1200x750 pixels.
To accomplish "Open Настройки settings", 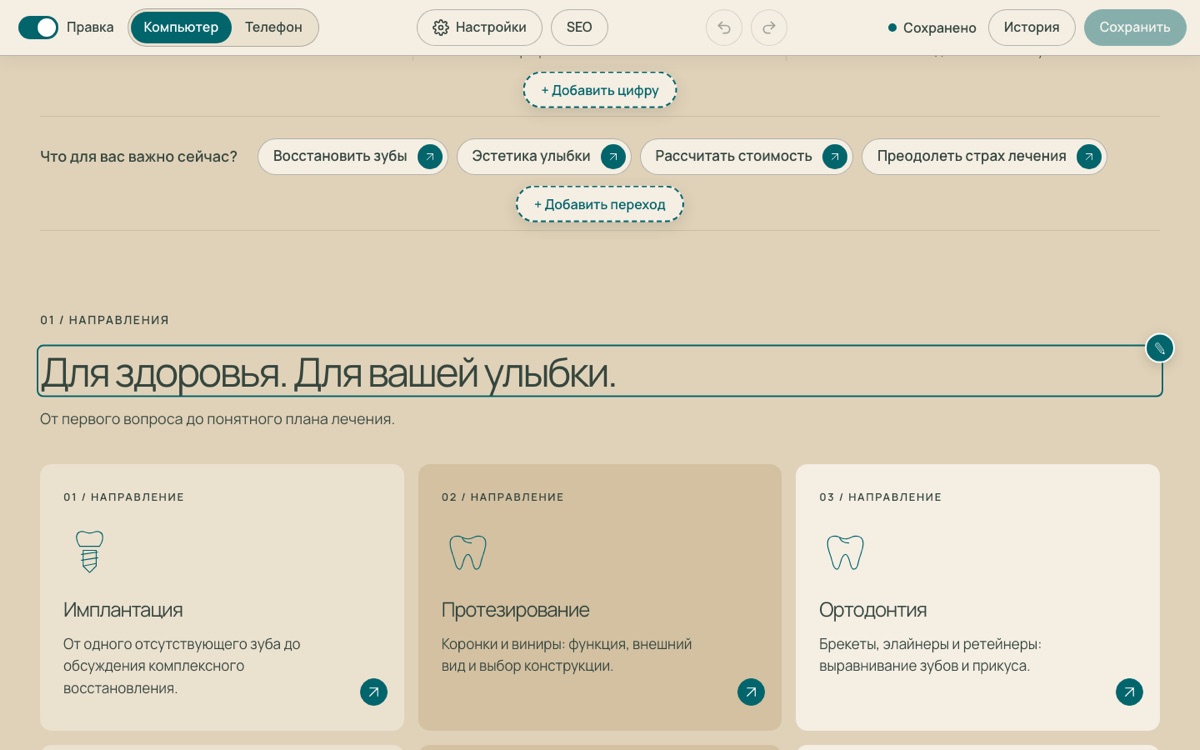I will click(x=479, y=27).
